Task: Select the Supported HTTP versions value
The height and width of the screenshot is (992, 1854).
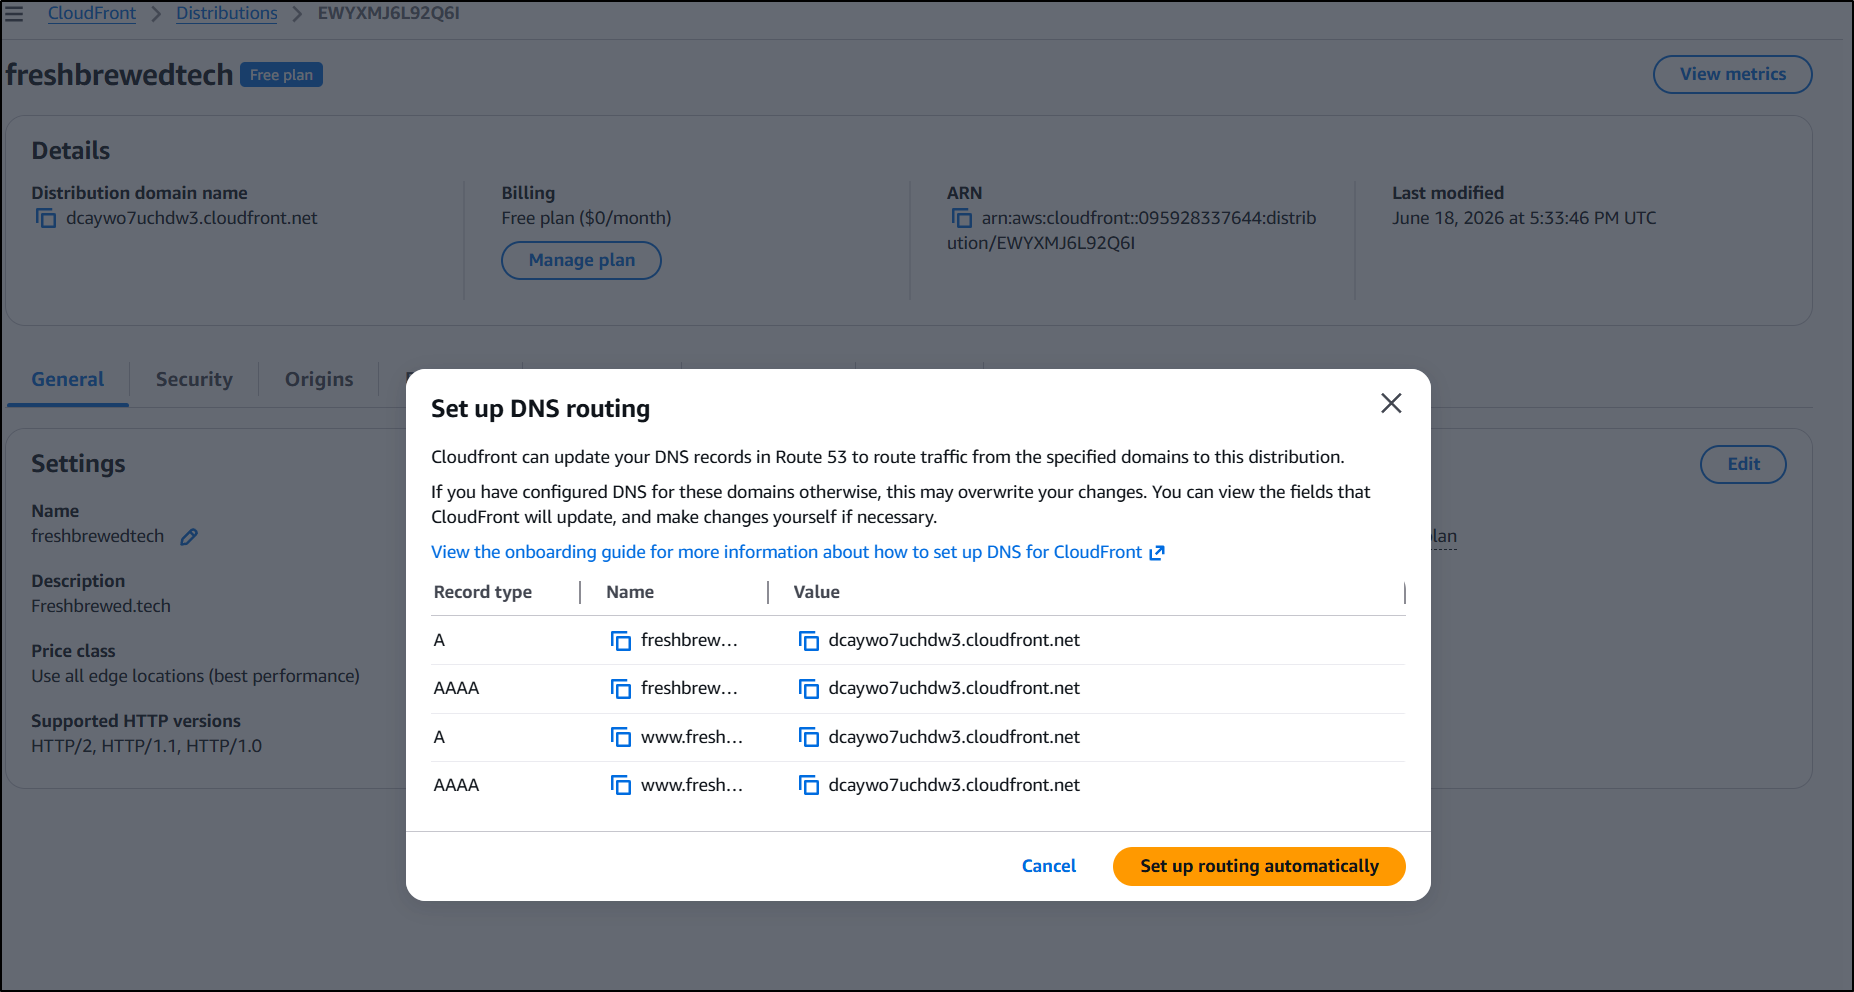Action: [146, 746]
